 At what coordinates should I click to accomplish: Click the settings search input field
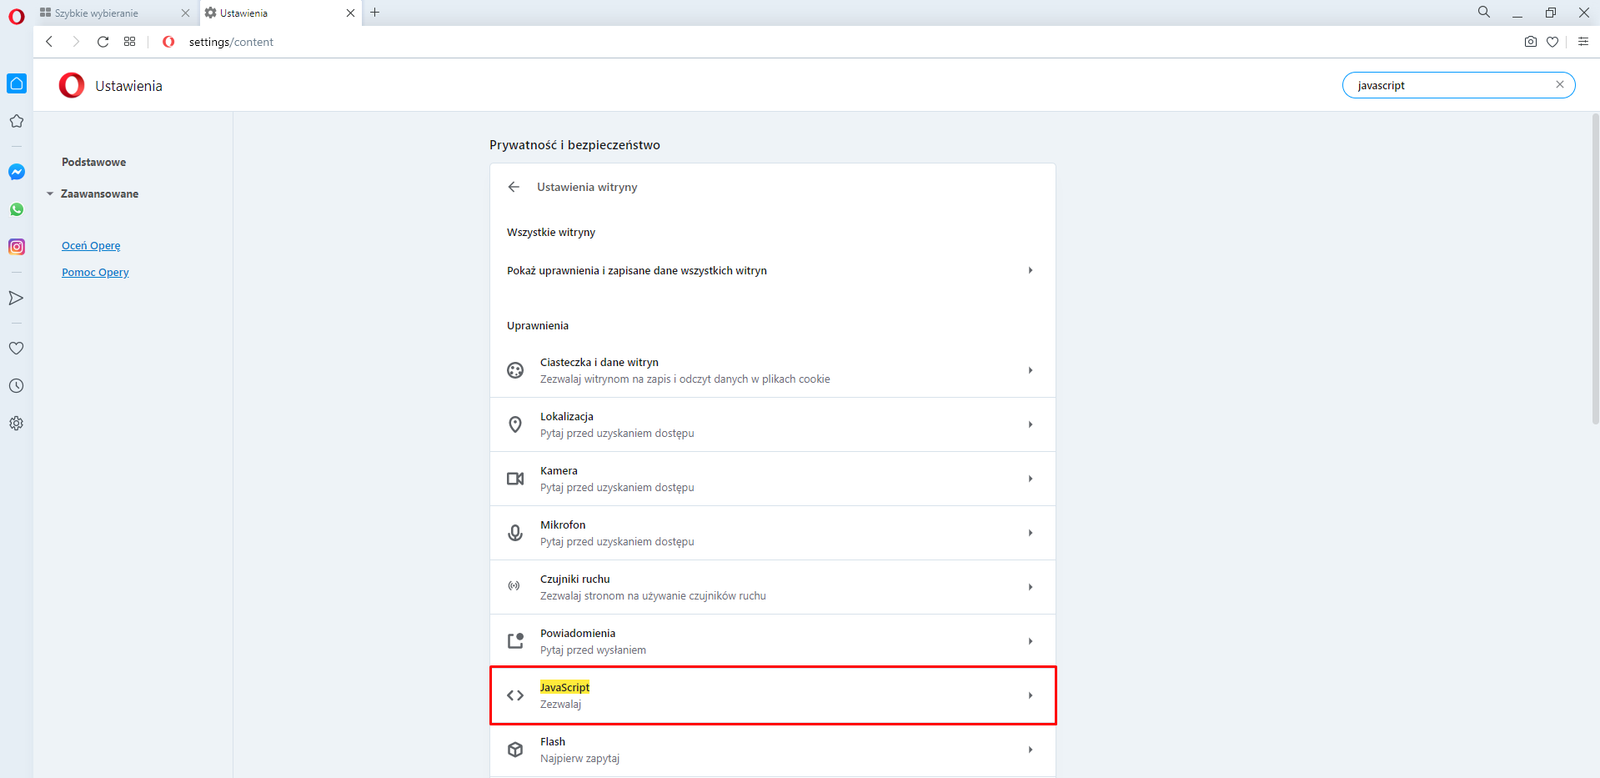pyautogui.click(x=1450, y=85)
